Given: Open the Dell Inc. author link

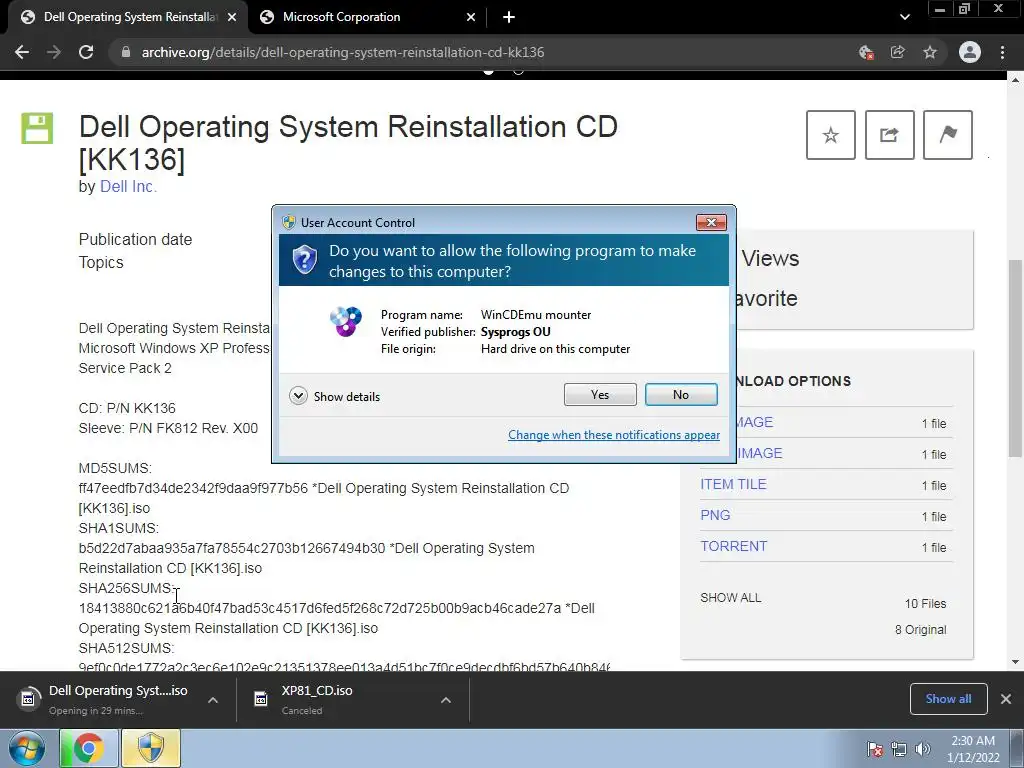Looking at the screenshot, I should (x=127, y=186).
